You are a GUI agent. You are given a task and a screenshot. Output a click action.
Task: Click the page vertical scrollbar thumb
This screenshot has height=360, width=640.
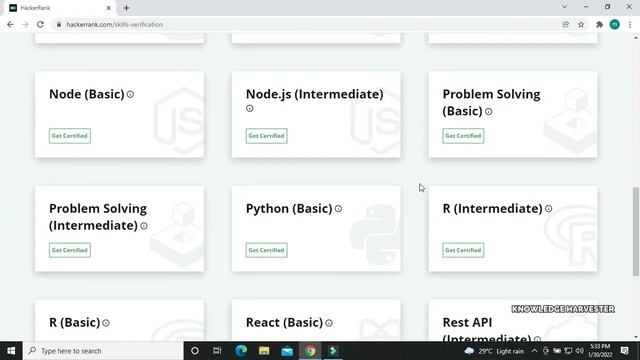(x=636, y=231)
